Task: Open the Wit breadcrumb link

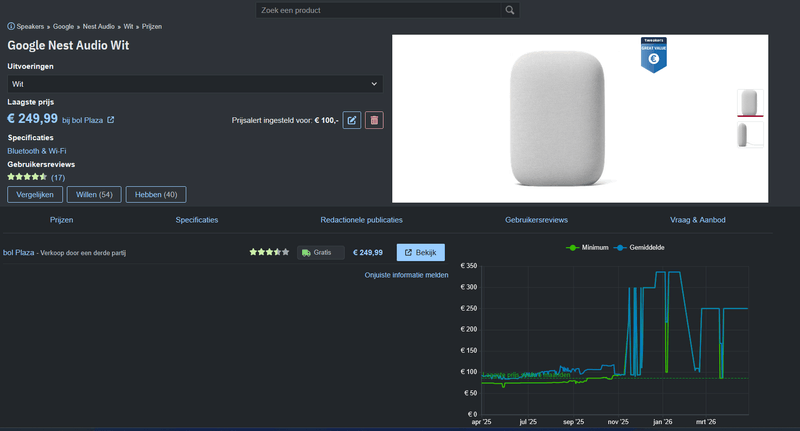Action: [x=128, y=27]
